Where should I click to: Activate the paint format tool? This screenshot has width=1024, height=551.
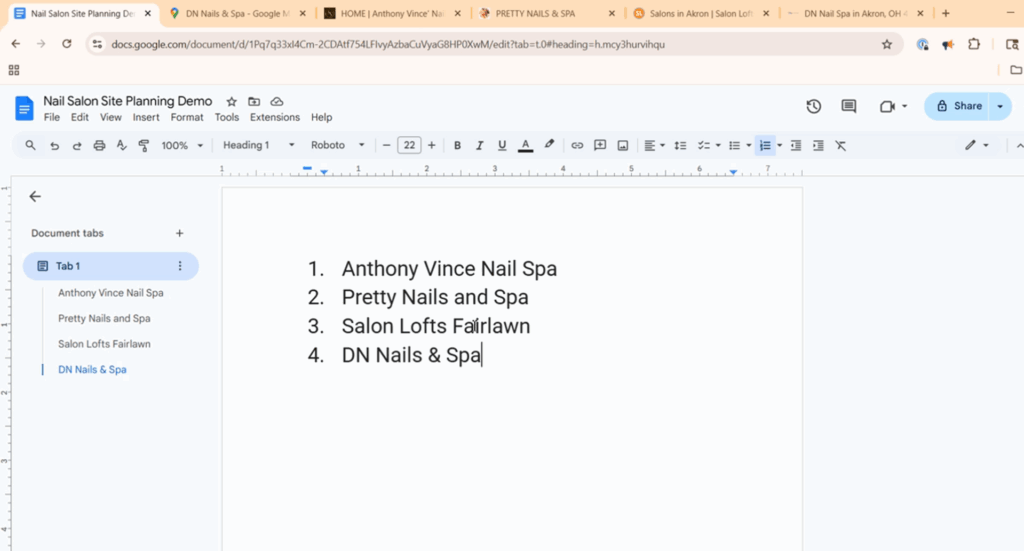[144, 146]
